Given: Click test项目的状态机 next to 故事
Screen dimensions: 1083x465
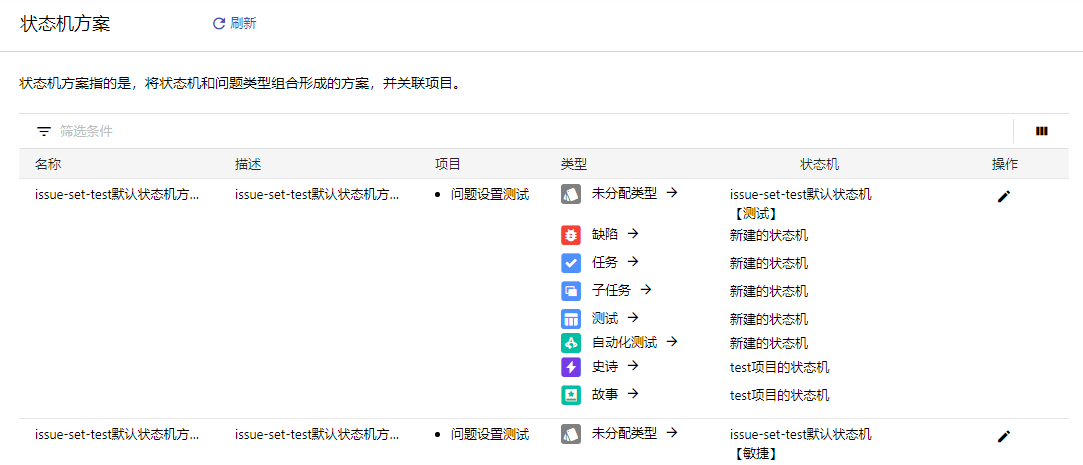Looking at the screenshot, I should pyautogui.click(x=780, y=395).
